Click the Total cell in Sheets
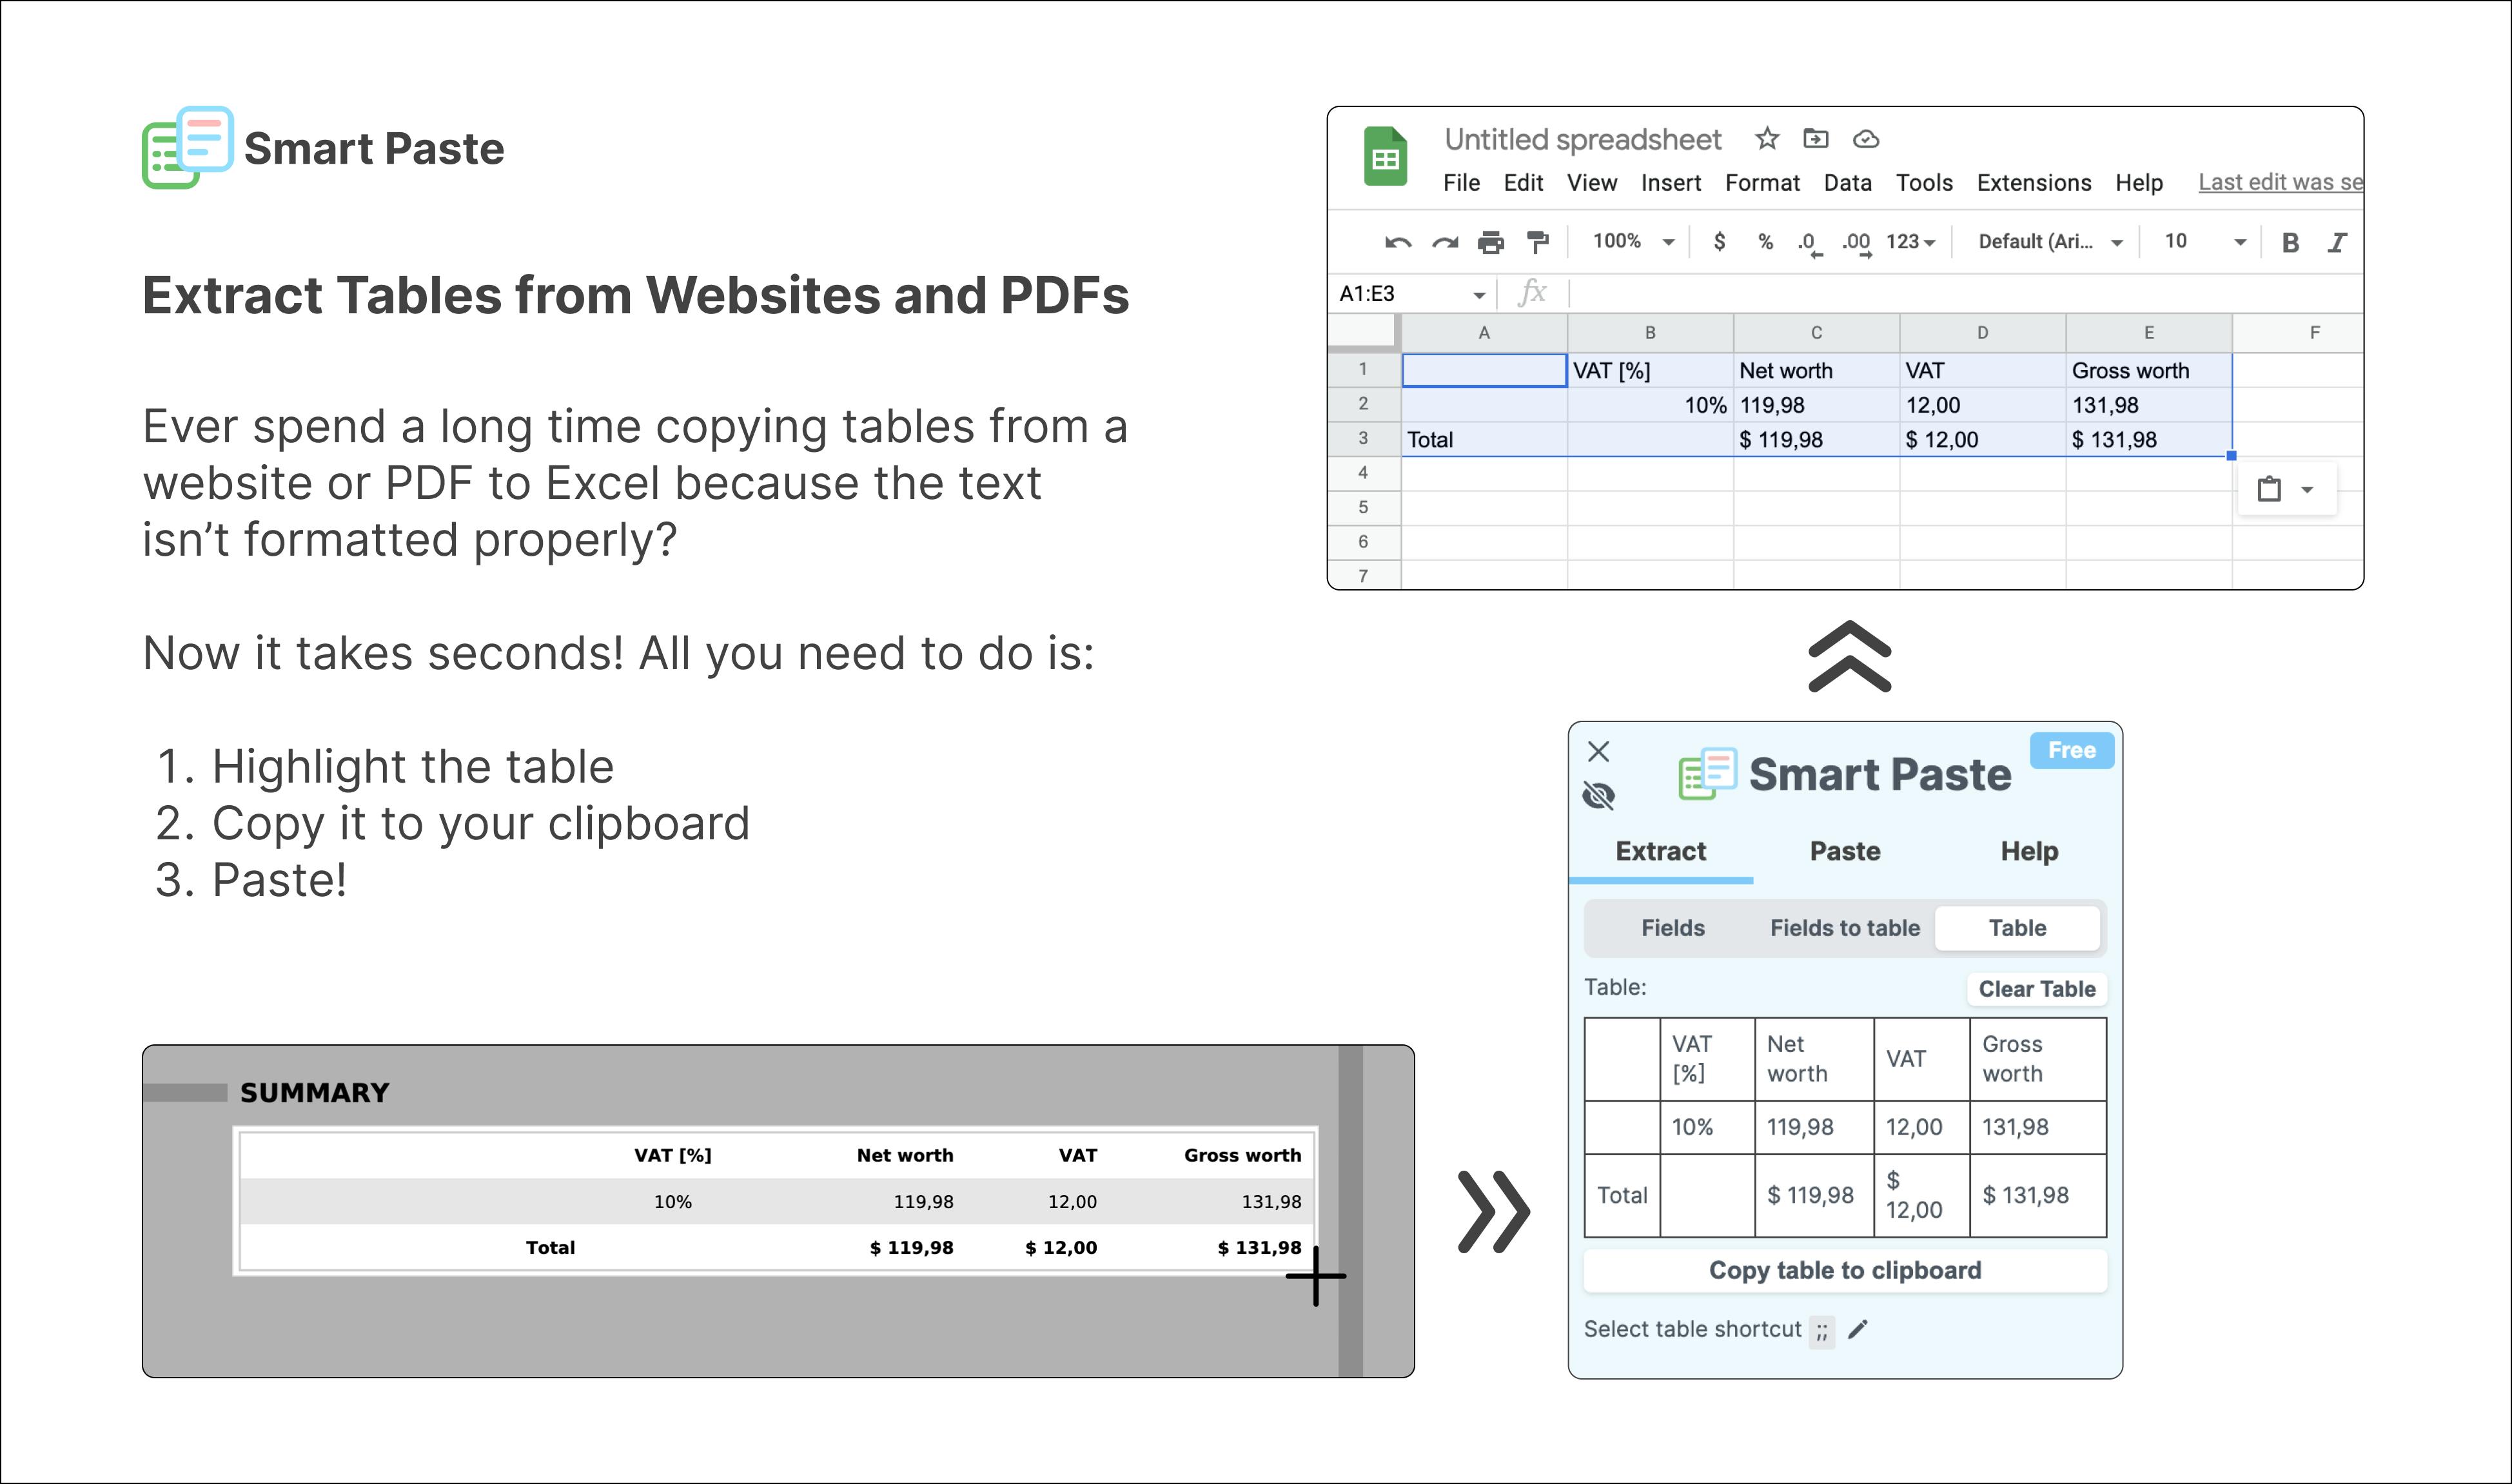Screen dimensions: 2512x1484 [x=1484, y=439]
